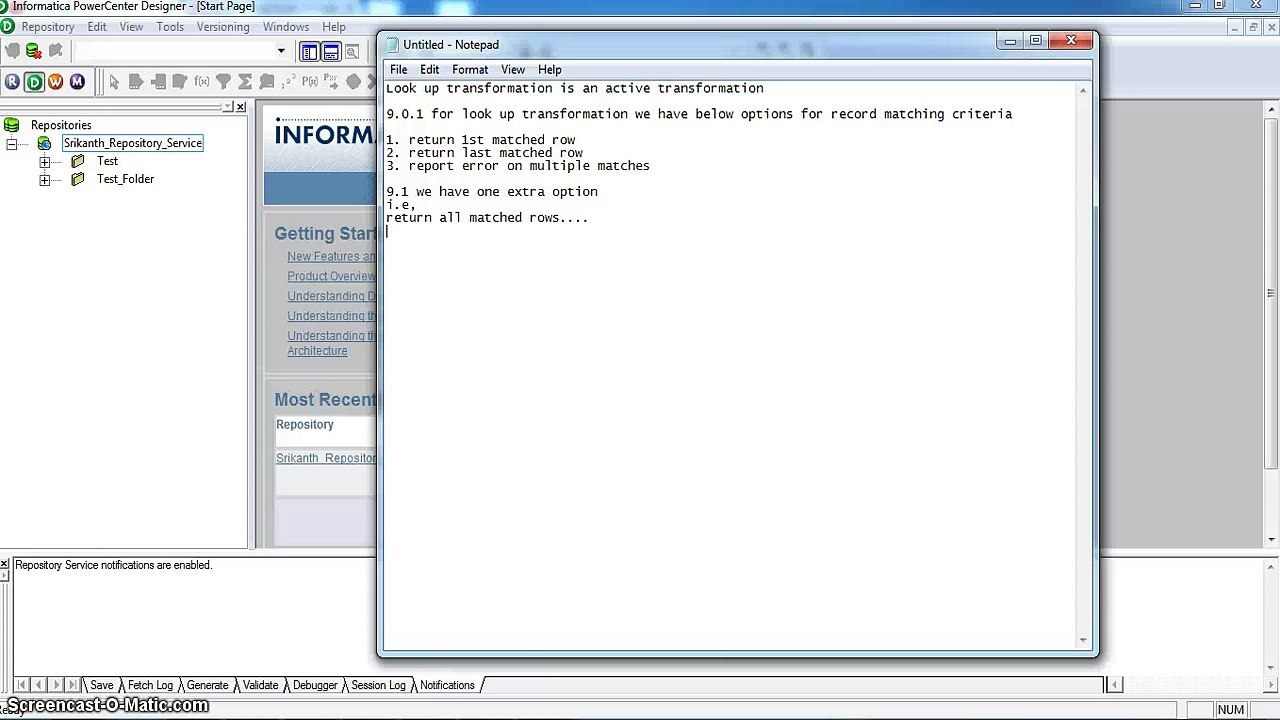Screen dimensions: 1280x720
Task: Click the Repositories root database icon
Action: [12, 125]
